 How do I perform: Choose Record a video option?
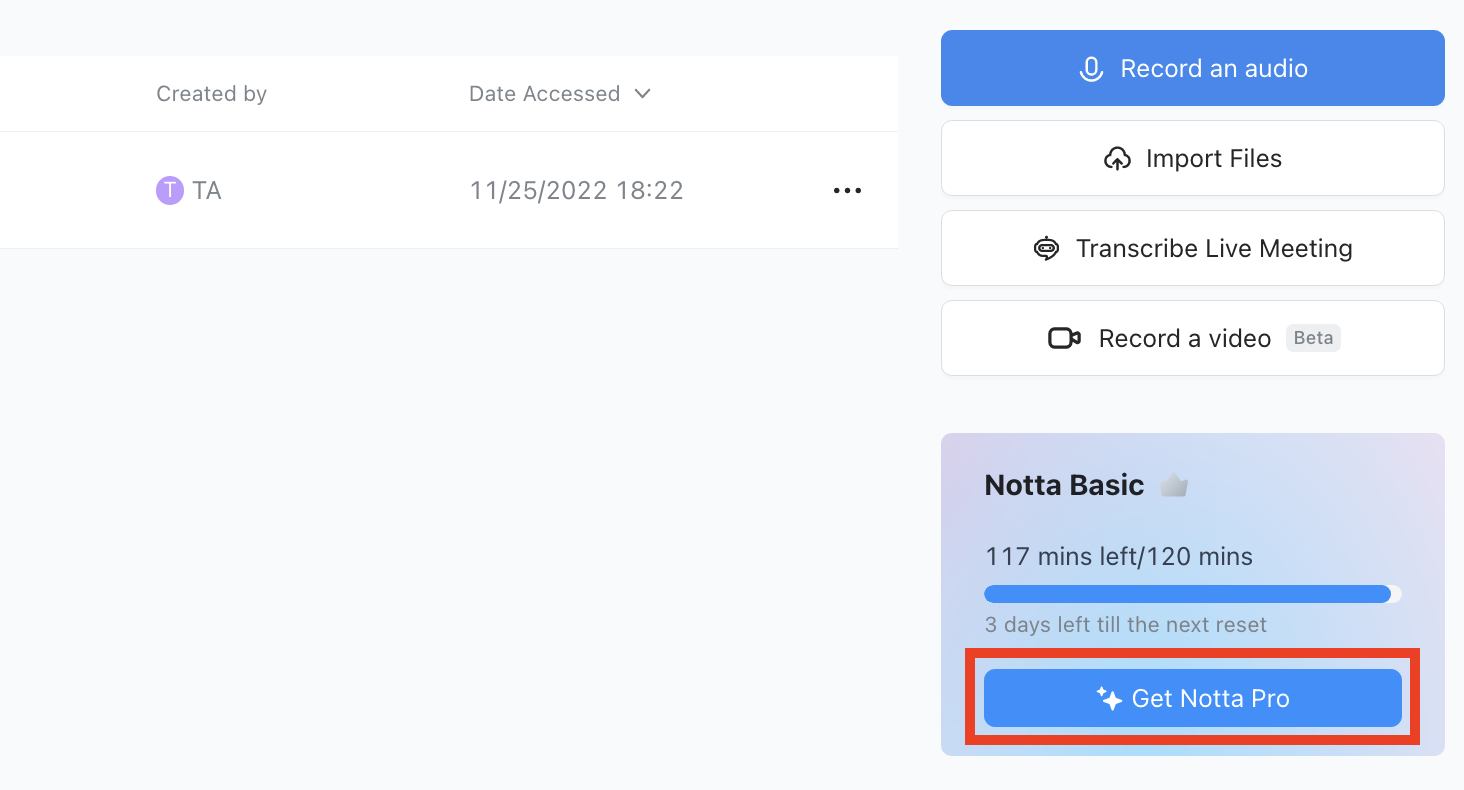point(1192,338)
